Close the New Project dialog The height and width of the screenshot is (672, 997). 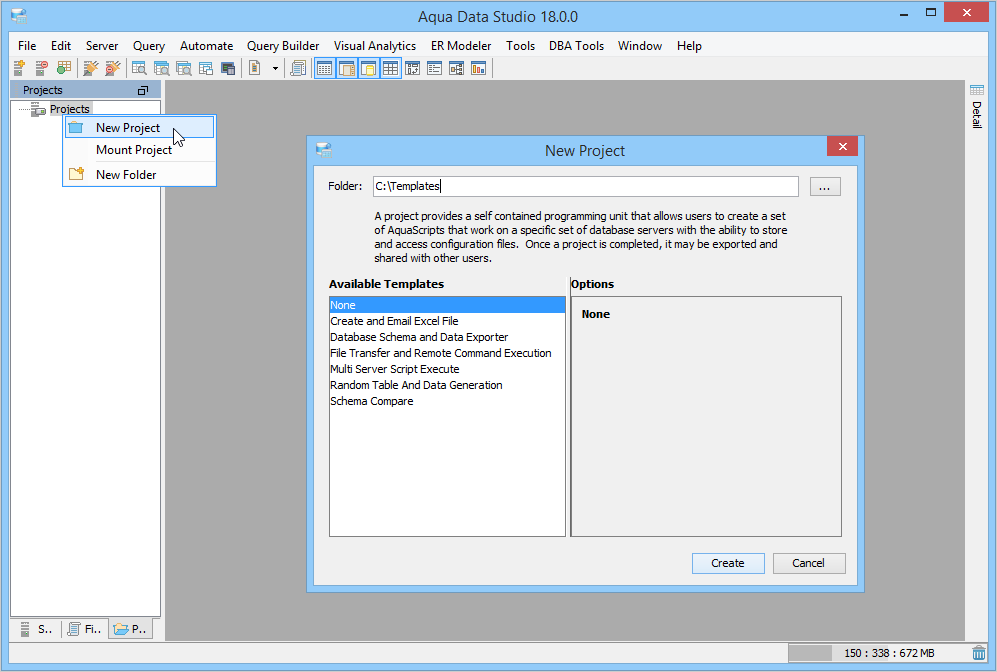click(x=842, y=146)
